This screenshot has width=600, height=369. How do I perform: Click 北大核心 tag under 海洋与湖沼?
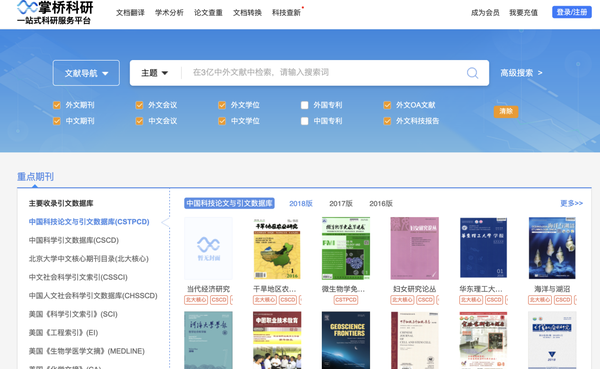[x=540, y=300]
